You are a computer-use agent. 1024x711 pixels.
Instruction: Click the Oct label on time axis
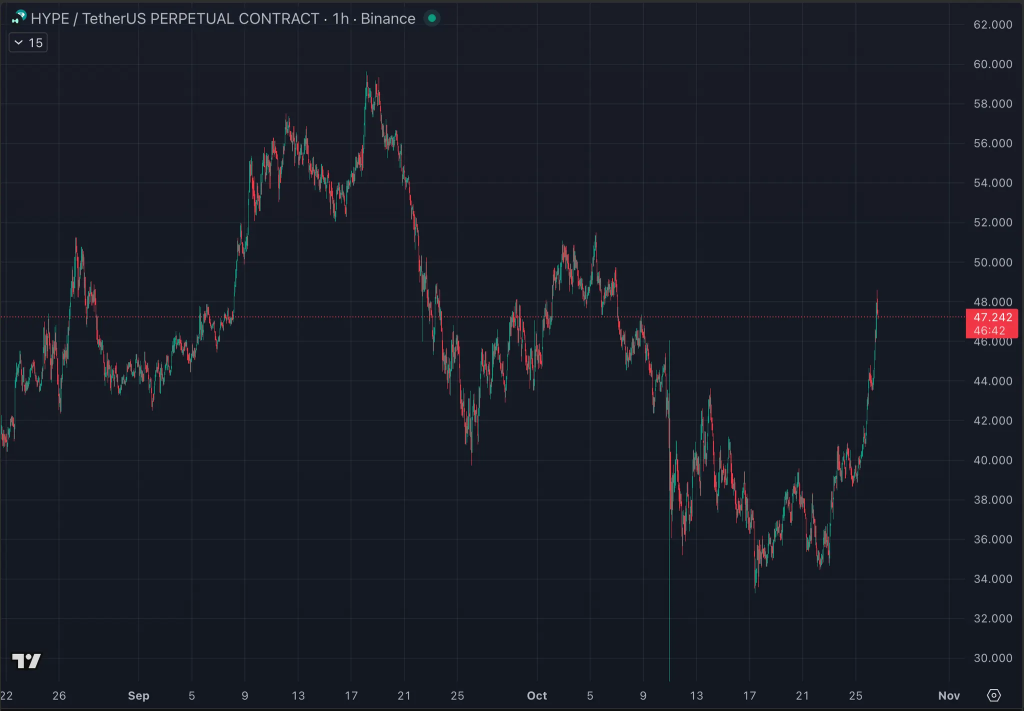coord(537,695)
